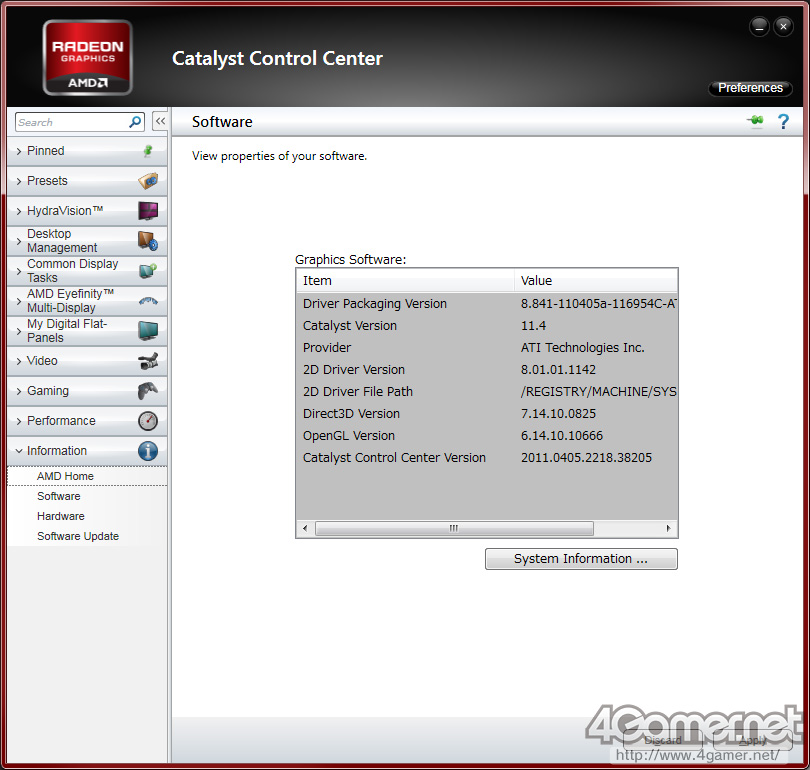This screenshot has height=770, width=810.
Task: Click the Pinned green pushpin icon
Action: (148, 151)
